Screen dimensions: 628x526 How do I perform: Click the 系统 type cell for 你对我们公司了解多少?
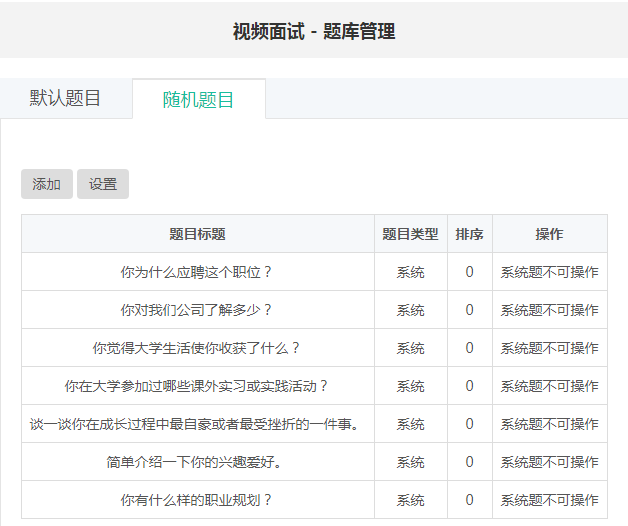(x=410, y=310)
